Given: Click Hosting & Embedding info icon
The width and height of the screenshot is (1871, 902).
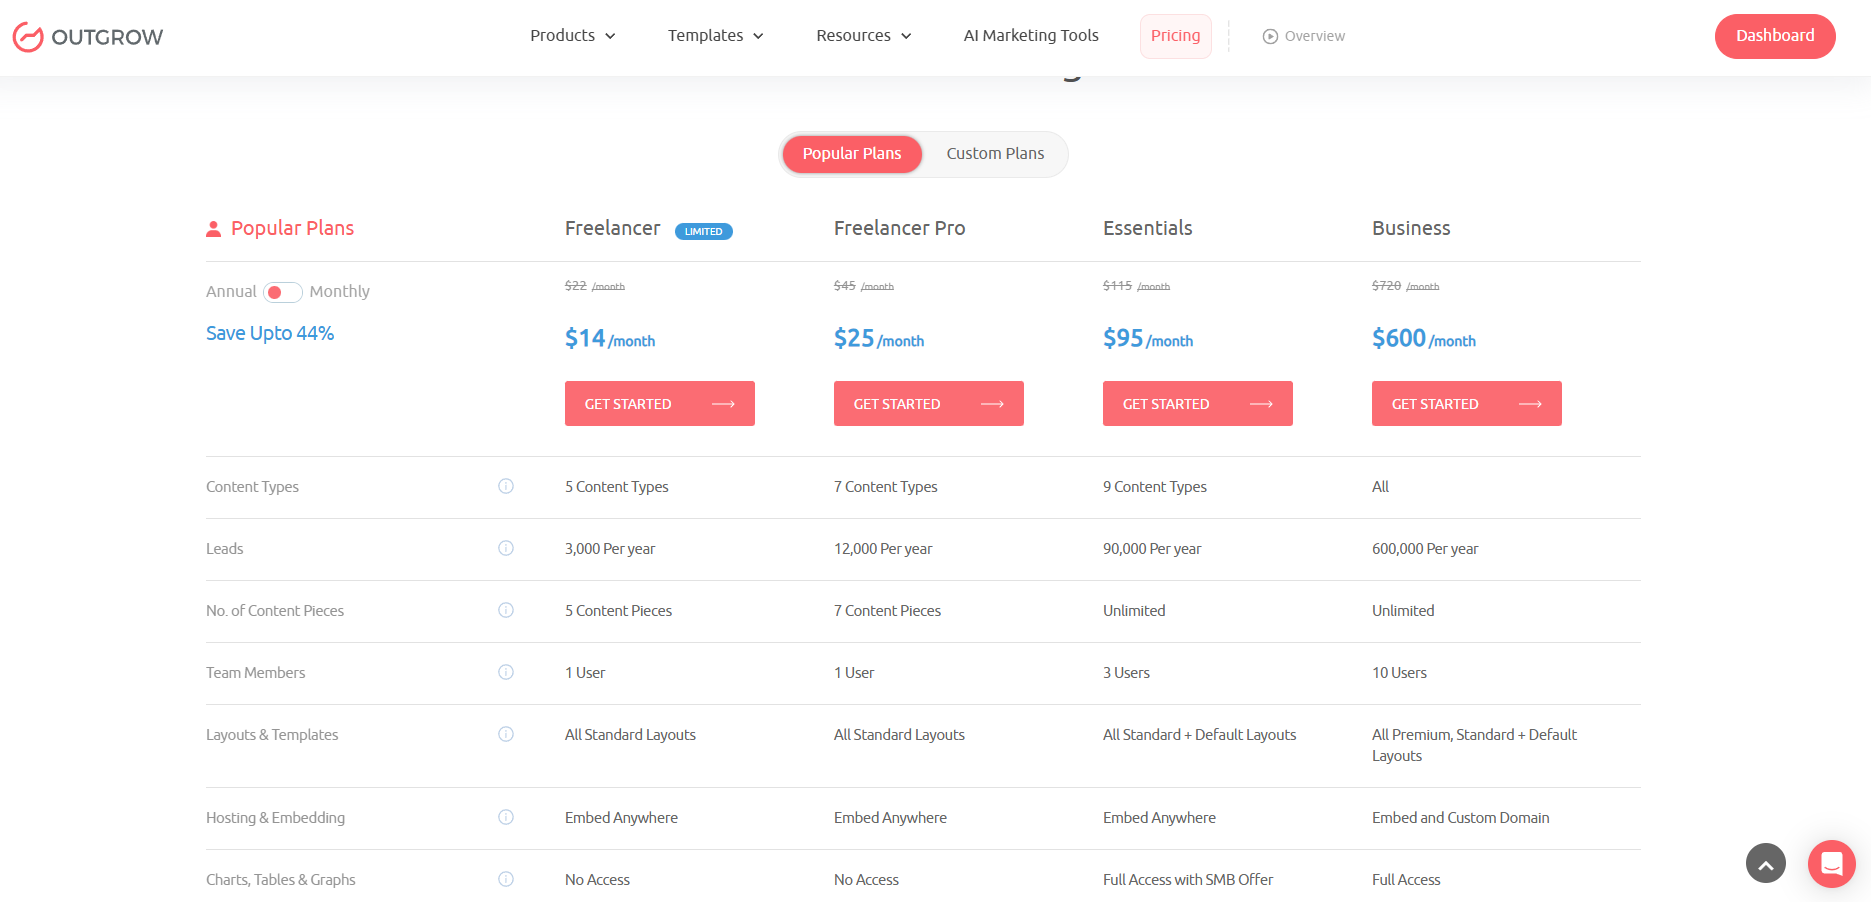Looking at the screenshot, I should 506,817.
